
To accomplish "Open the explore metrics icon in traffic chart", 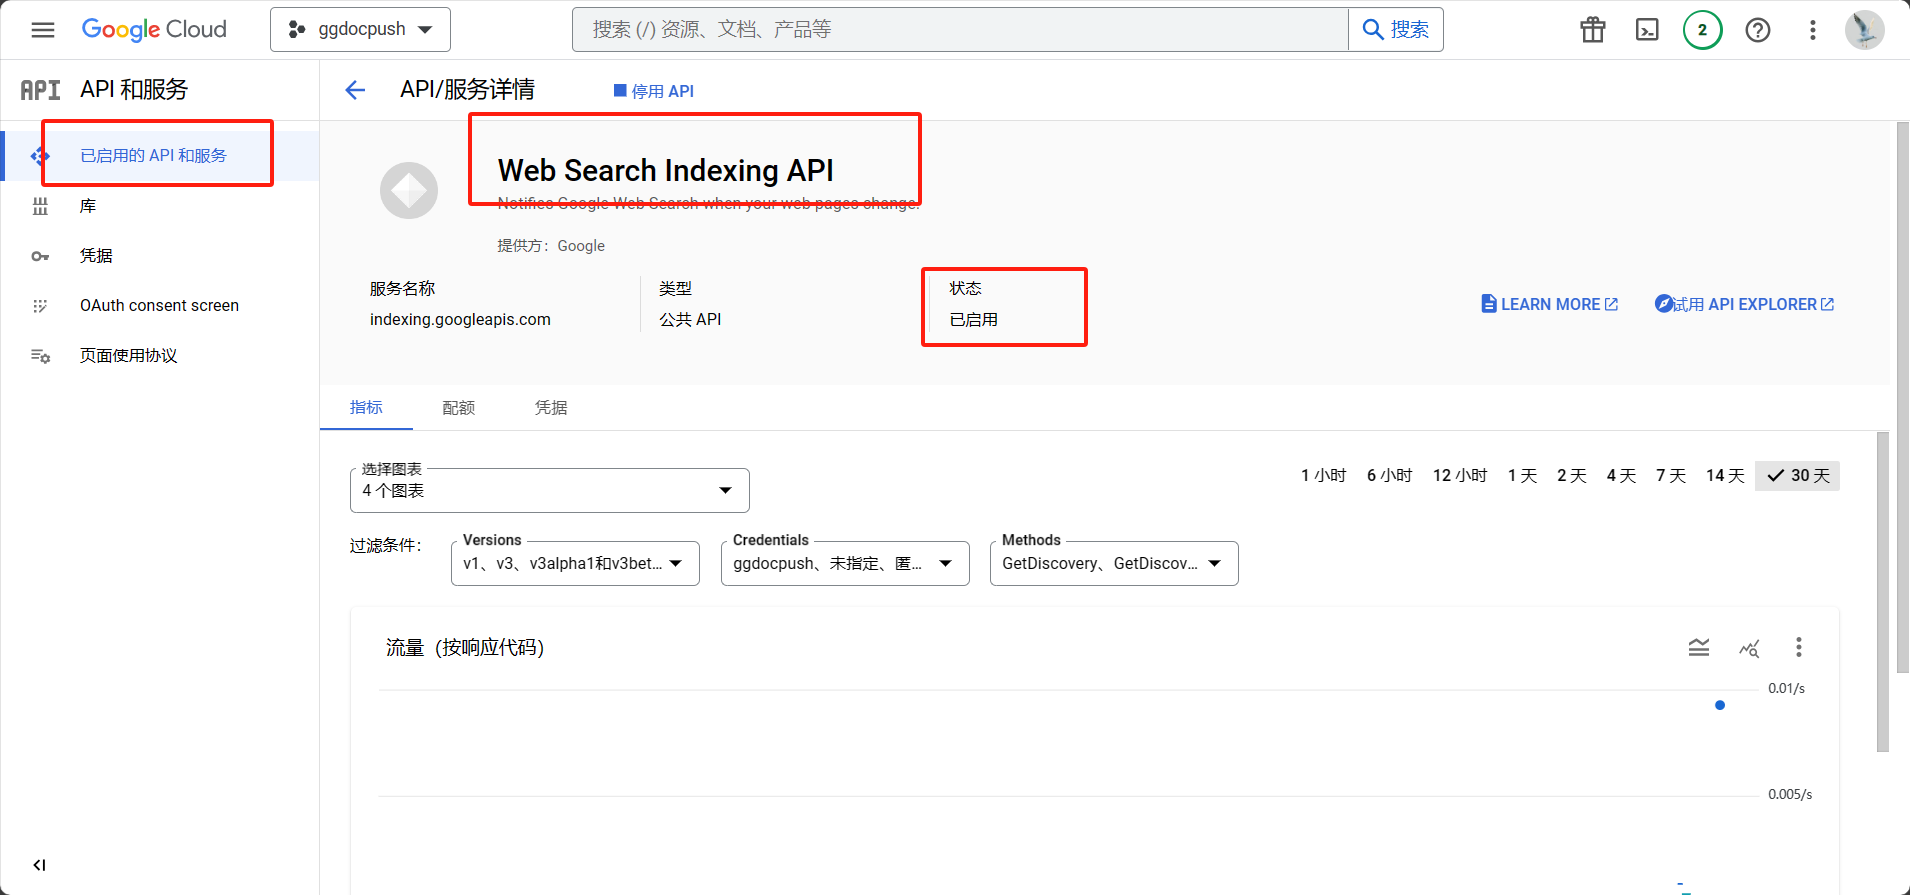I will tap(1749, 648).
